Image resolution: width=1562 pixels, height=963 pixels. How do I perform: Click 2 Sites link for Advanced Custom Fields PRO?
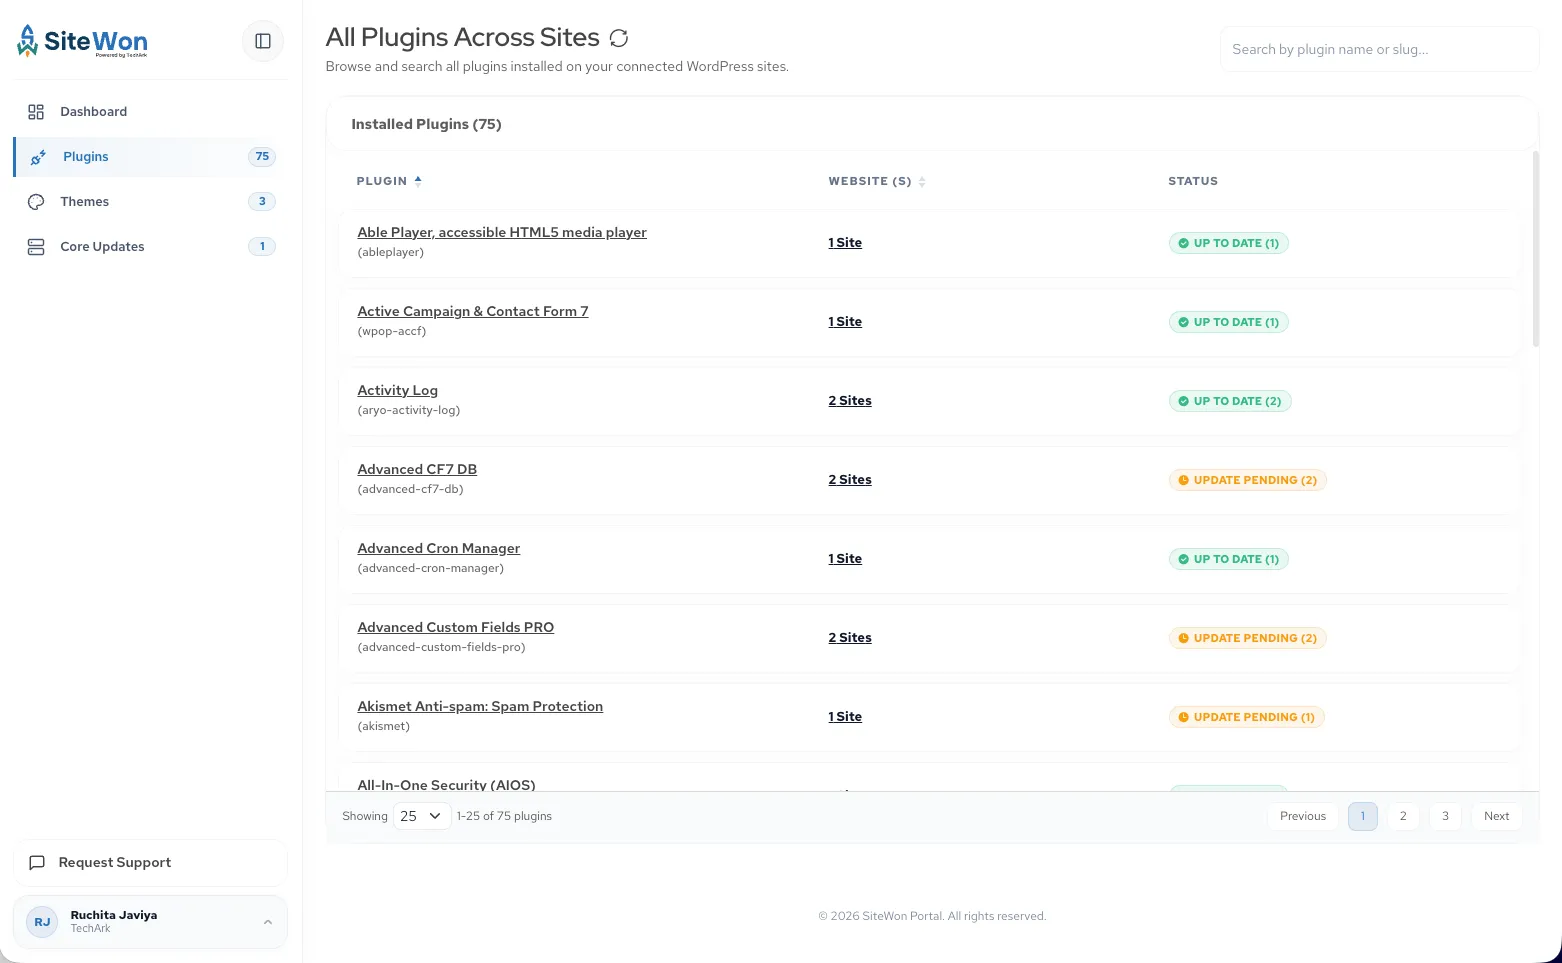point(850,638)
